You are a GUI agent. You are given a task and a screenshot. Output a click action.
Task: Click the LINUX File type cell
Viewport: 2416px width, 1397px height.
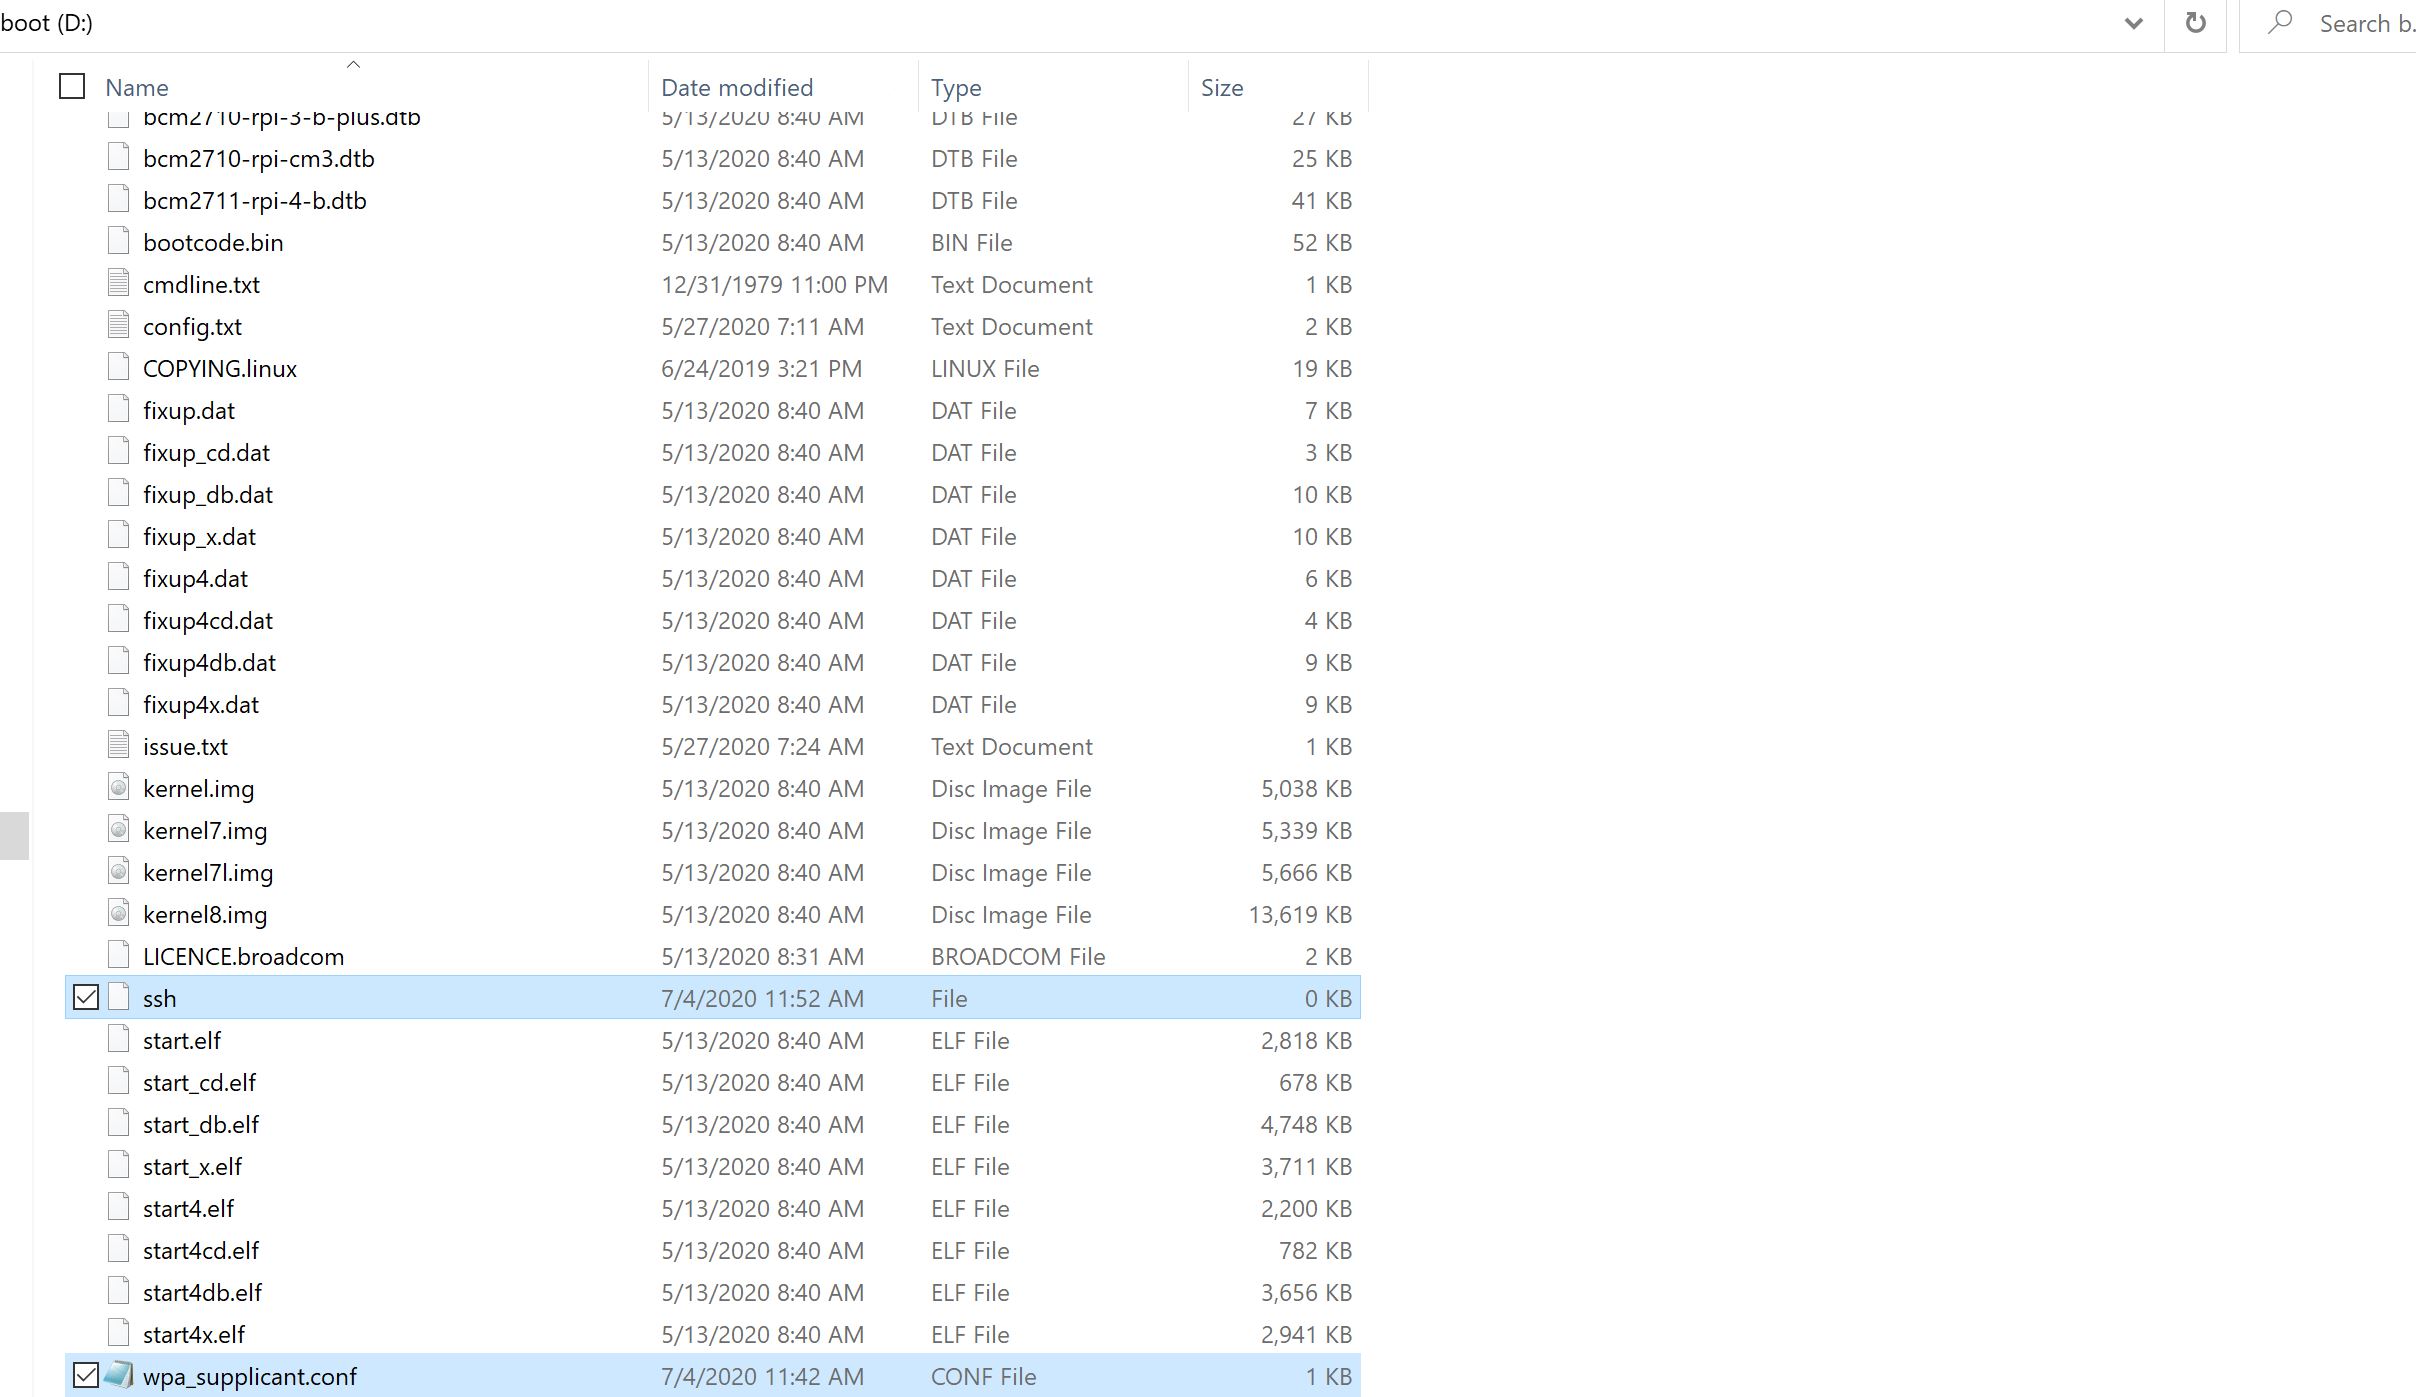click(985, 369)
